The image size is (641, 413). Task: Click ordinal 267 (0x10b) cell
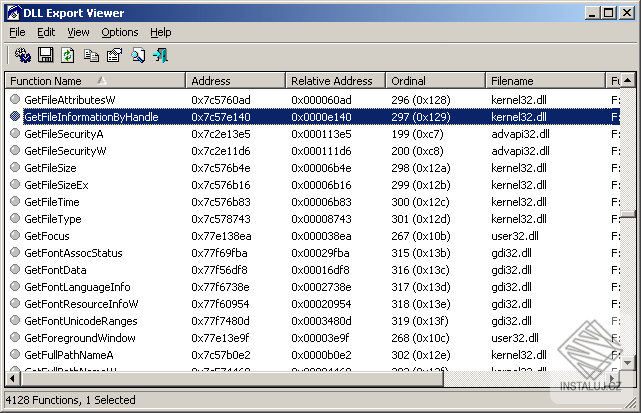pyautogui.click(x=421, y=236)
